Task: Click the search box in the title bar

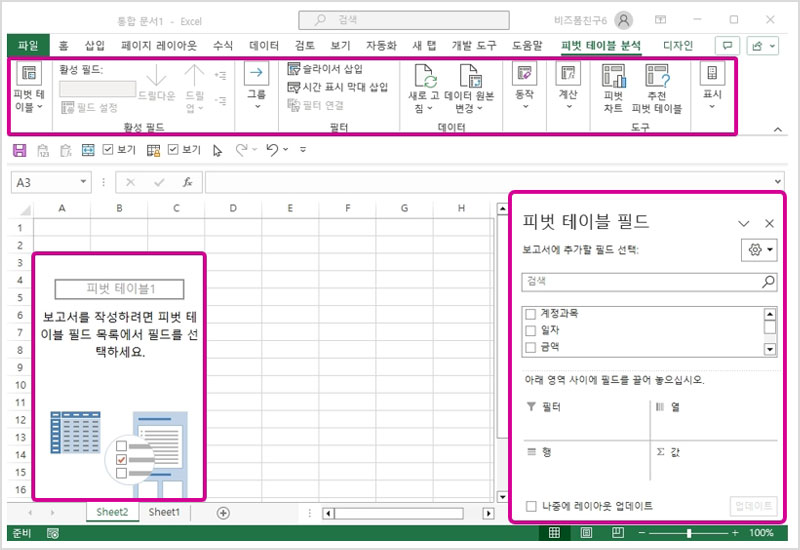Action: coord(404,20)
